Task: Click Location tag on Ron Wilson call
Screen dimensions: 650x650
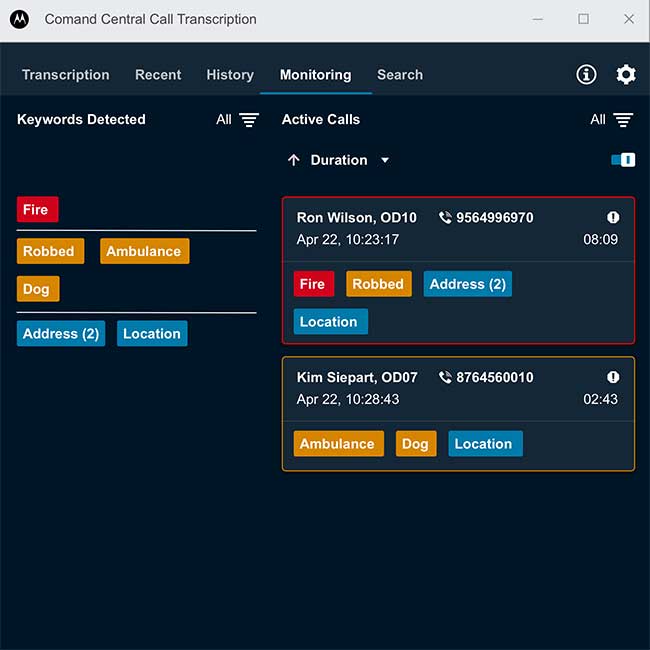Action: click(330, 321)
